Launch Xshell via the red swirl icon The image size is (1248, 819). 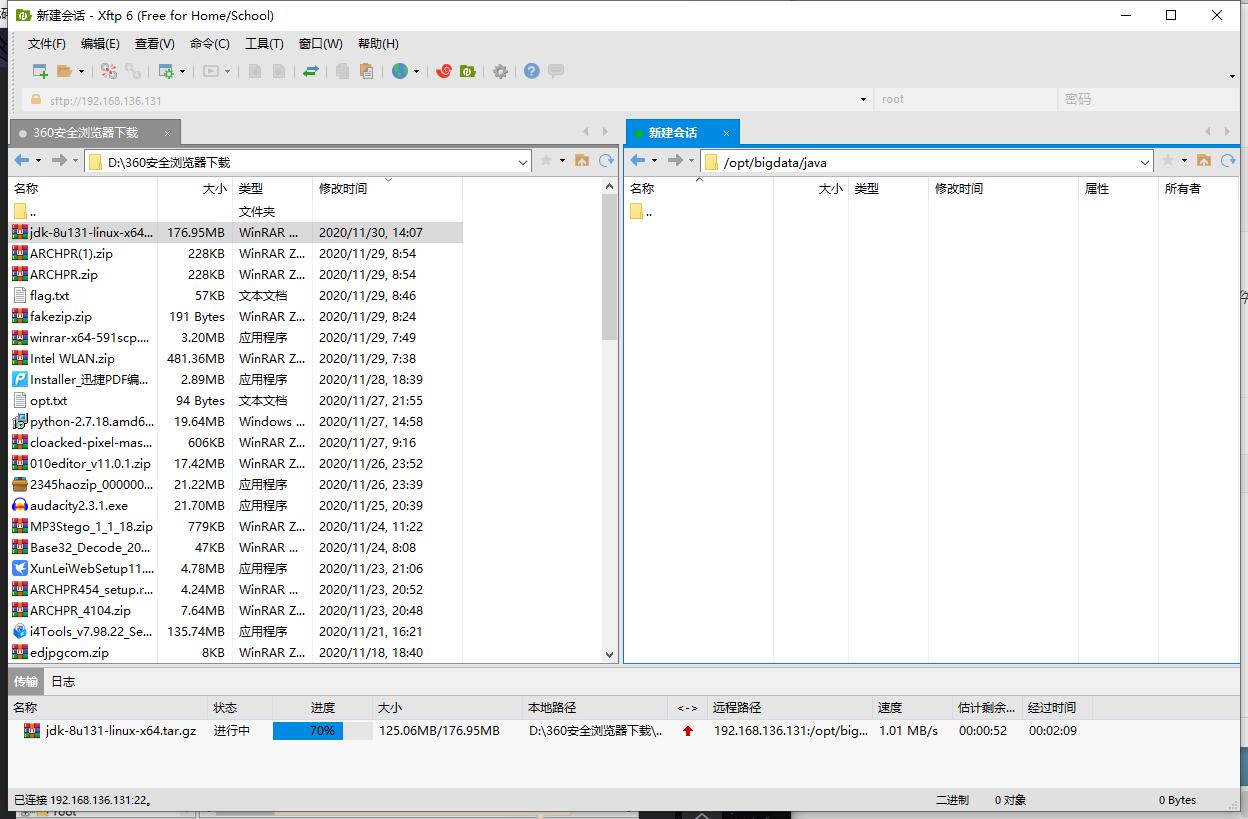click(x=444, y=71)
